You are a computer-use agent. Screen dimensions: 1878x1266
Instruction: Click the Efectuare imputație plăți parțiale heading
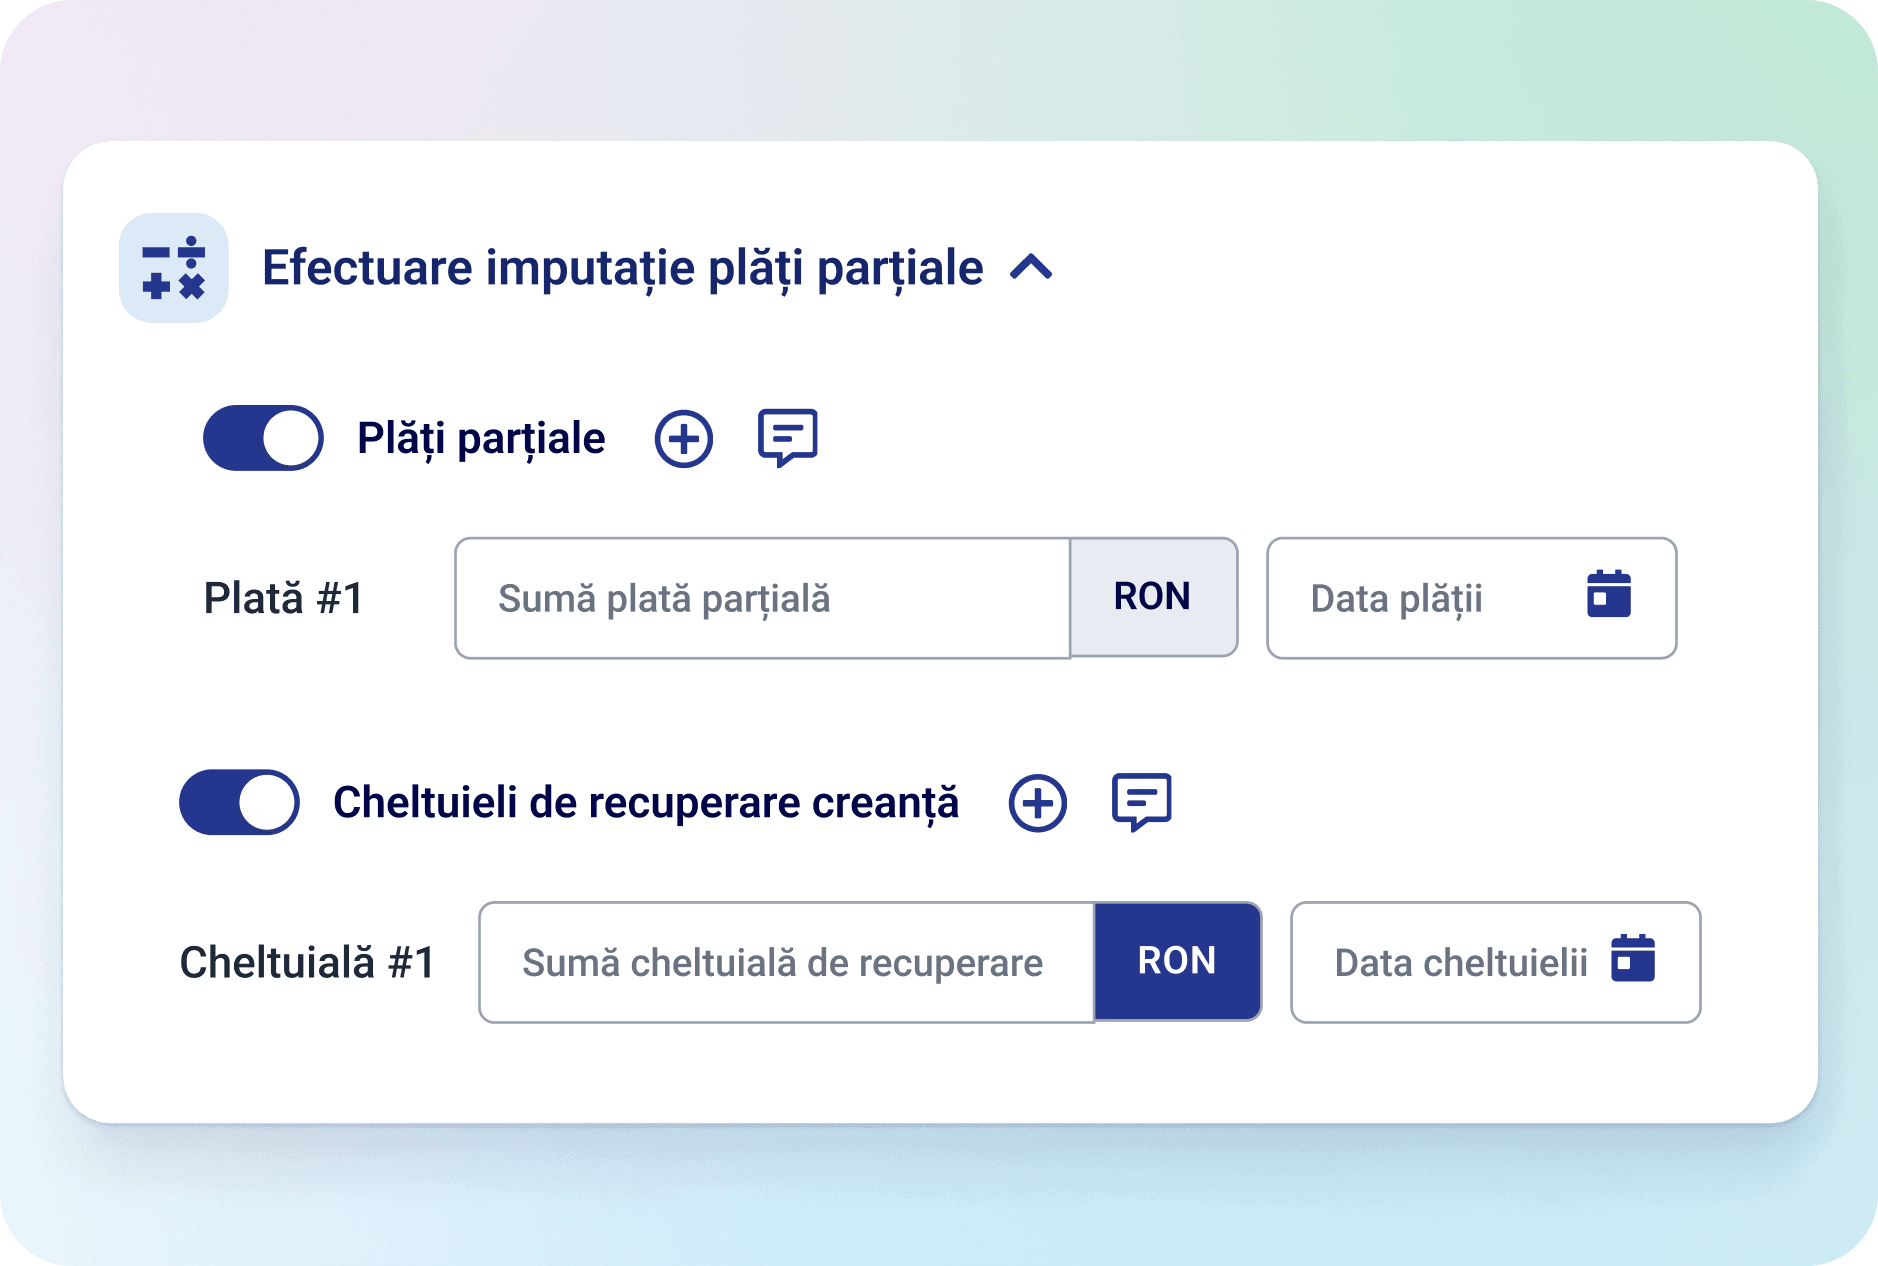622,268
